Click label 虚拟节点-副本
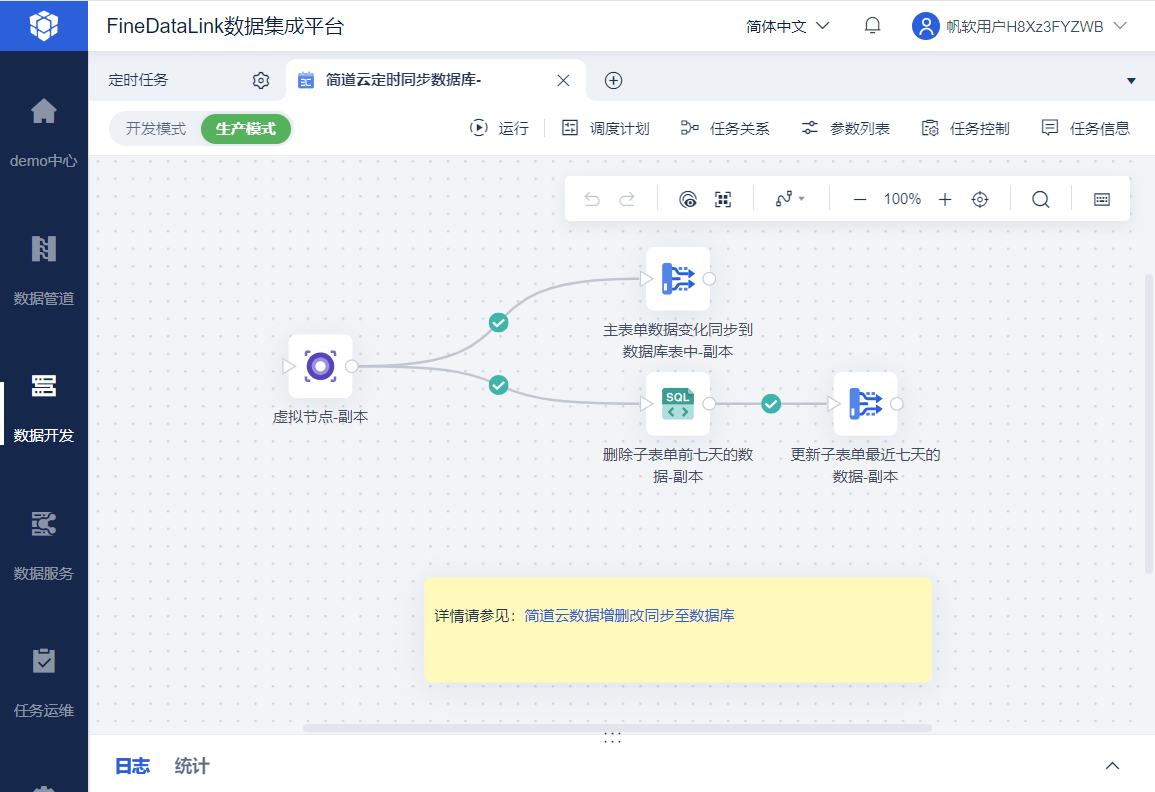This screenshot has width=1155, height=792. 320,417
